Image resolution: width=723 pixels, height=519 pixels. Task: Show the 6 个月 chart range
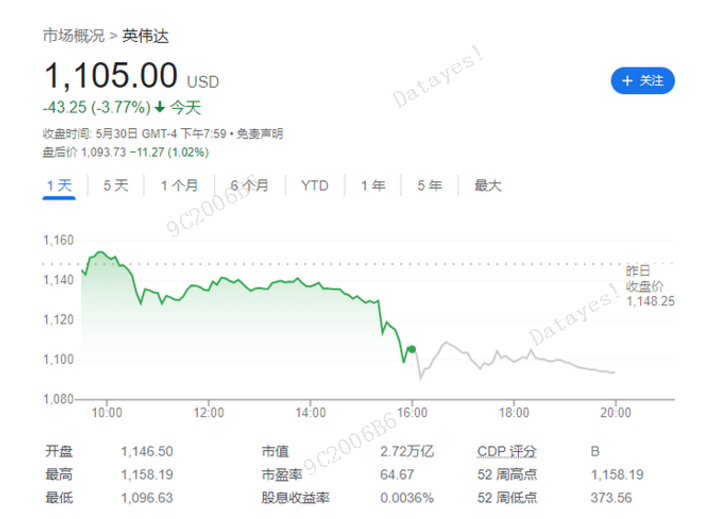point(249,185)
